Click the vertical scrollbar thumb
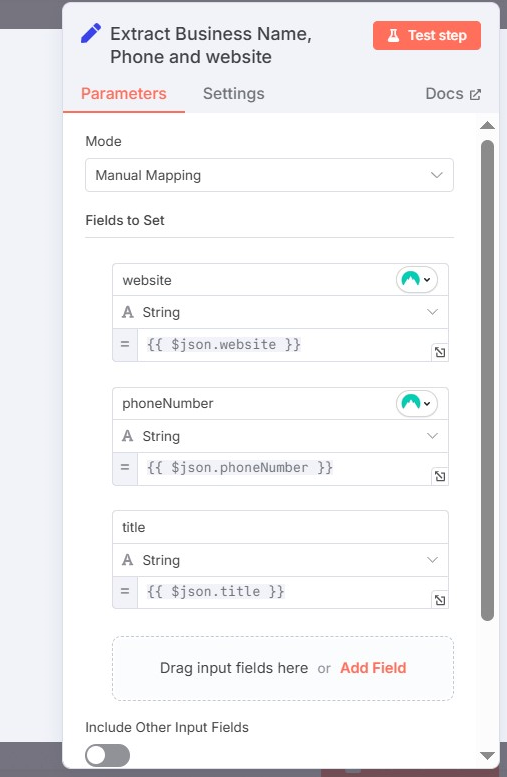 point(488,380)
